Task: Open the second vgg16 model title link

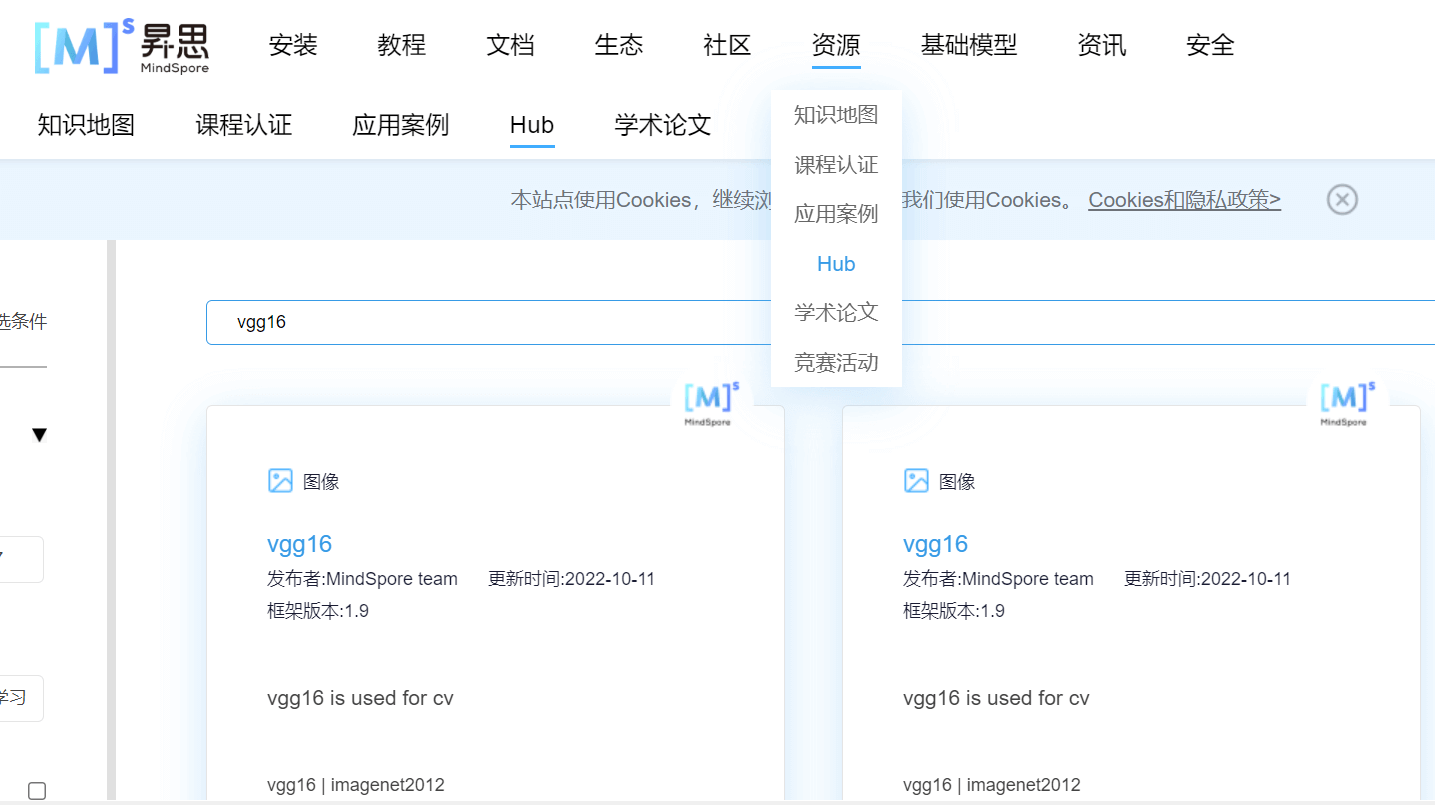Action: point(935,544)
